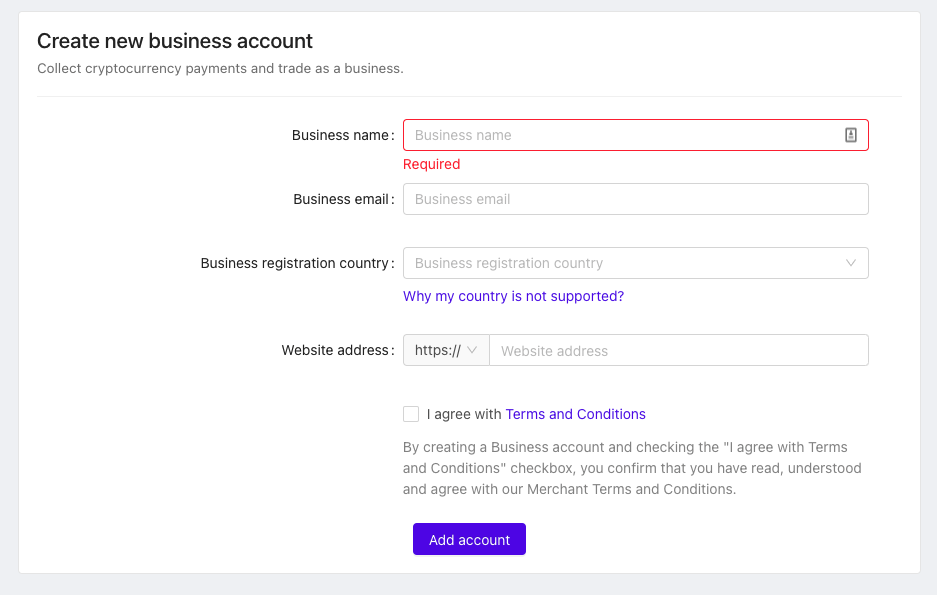
Task: Click the 'Business email' field label
Action: 341,199
